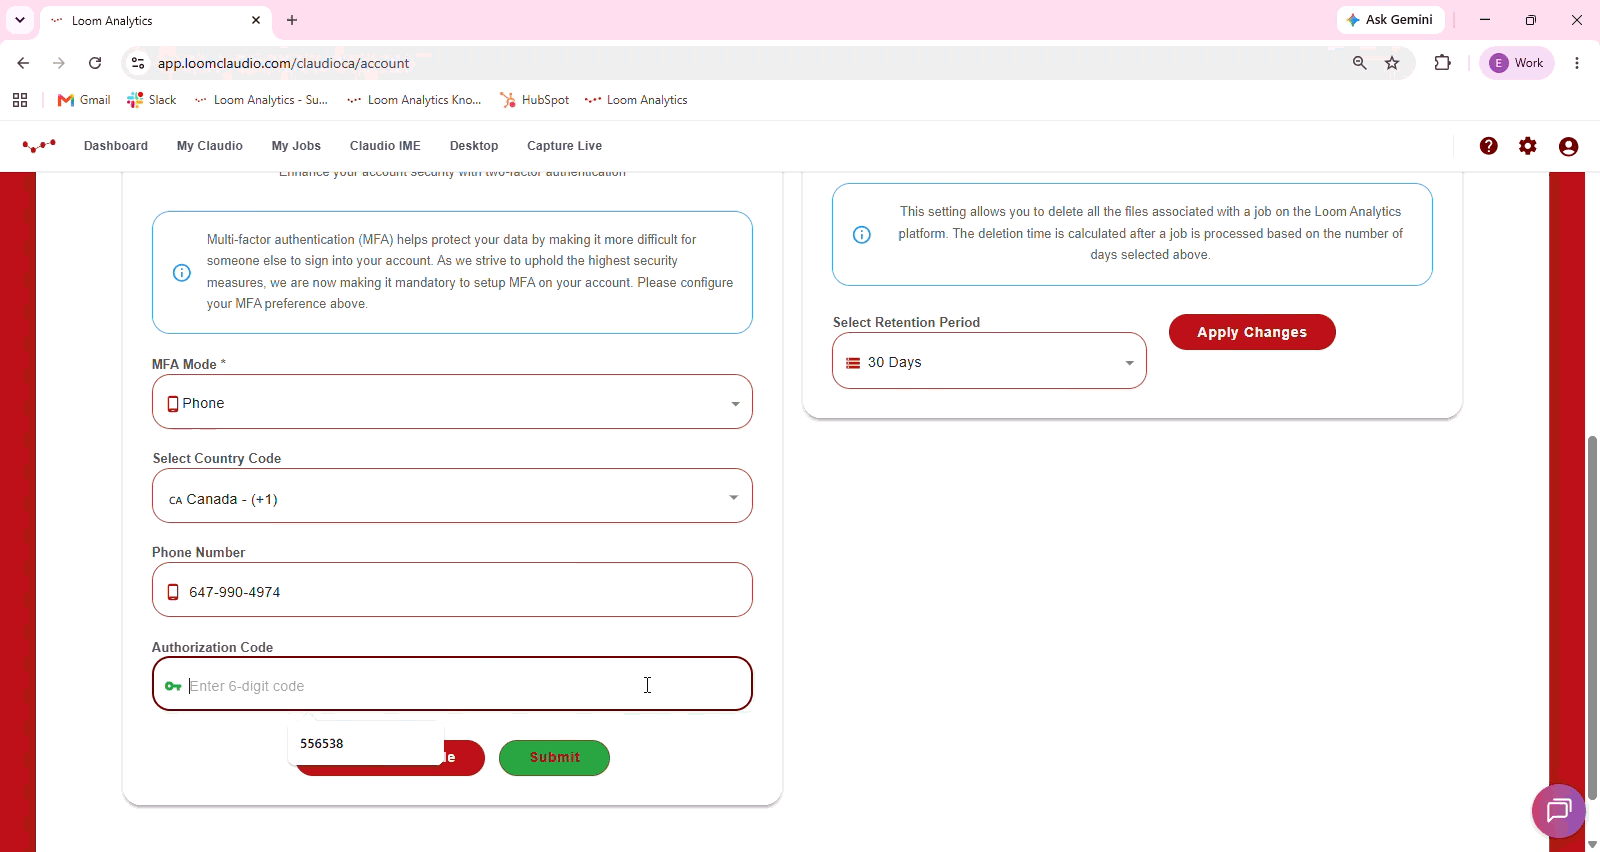Click the browser forward arrow

(59, 63)
